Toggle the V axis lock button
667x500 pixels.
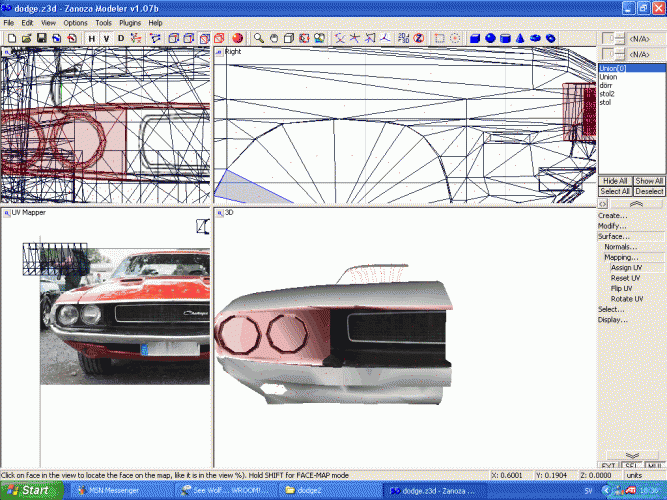click(x=105, y=38)
